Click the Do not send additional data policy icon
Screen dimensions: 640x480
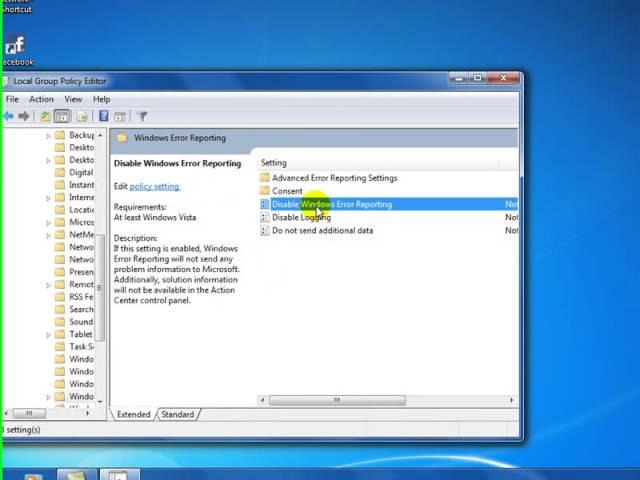[264, 230]
